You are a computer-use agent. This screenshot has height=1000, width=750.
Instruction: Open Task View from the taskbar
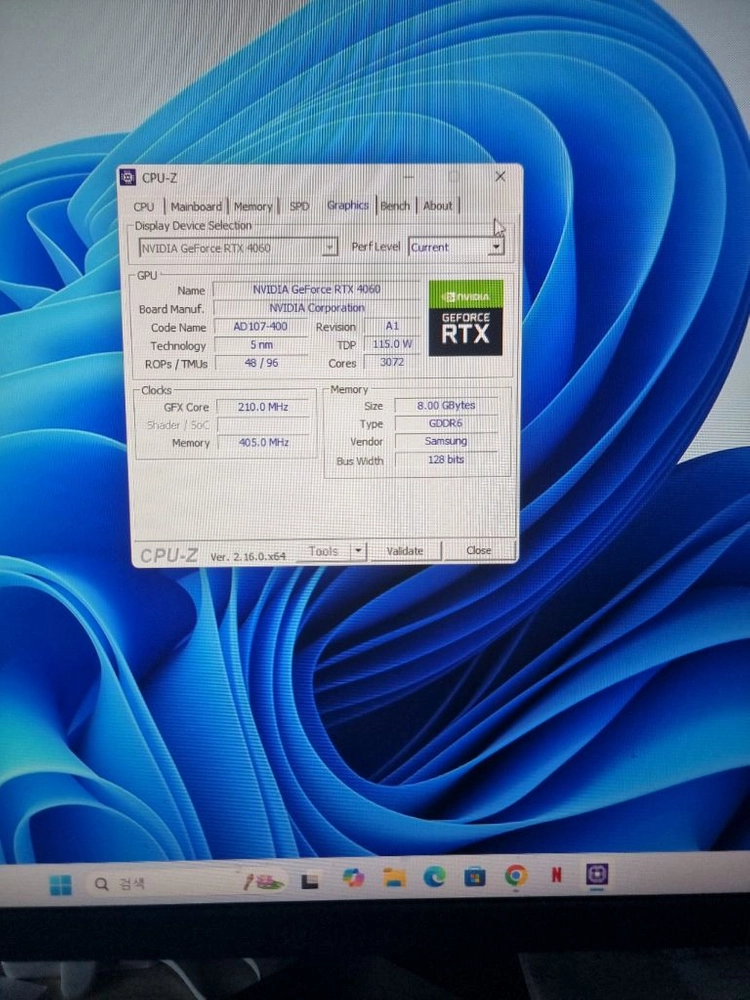coord(310,881)
